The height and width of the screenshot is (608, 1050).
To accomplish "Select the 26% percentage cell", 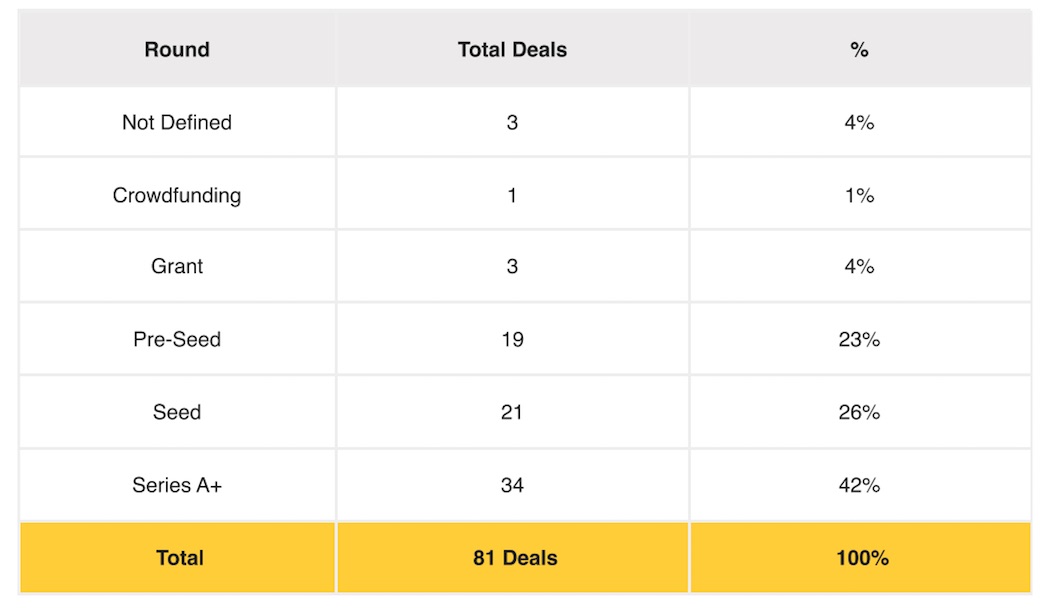I will 859,412.
